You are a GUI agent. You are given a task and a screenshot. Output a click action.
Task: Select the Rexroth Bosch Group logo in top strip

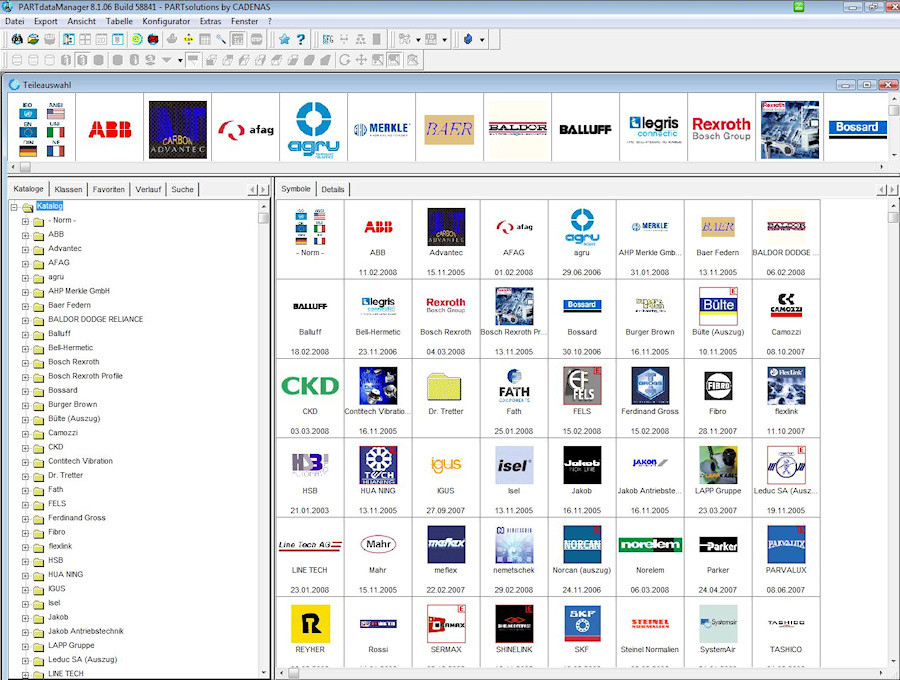click(x=721, y=129)
